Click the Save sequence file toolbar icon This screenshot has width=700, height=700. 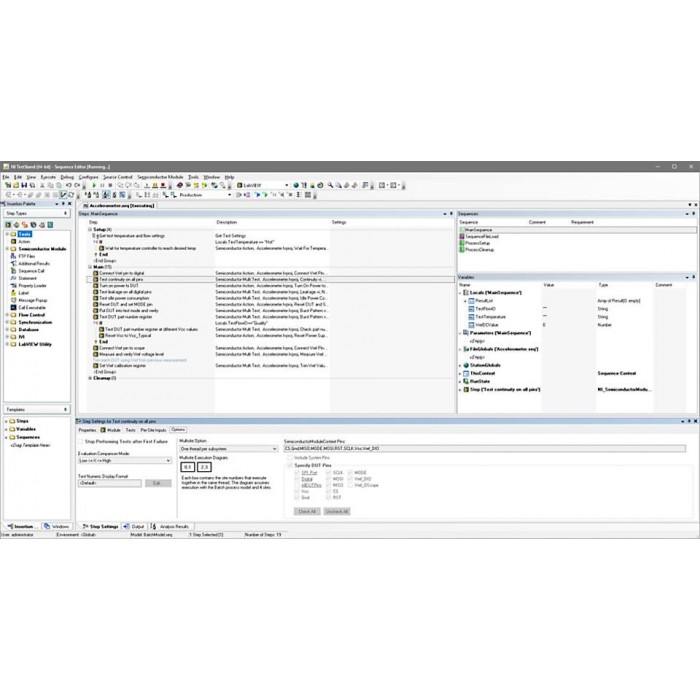(25, 185)
